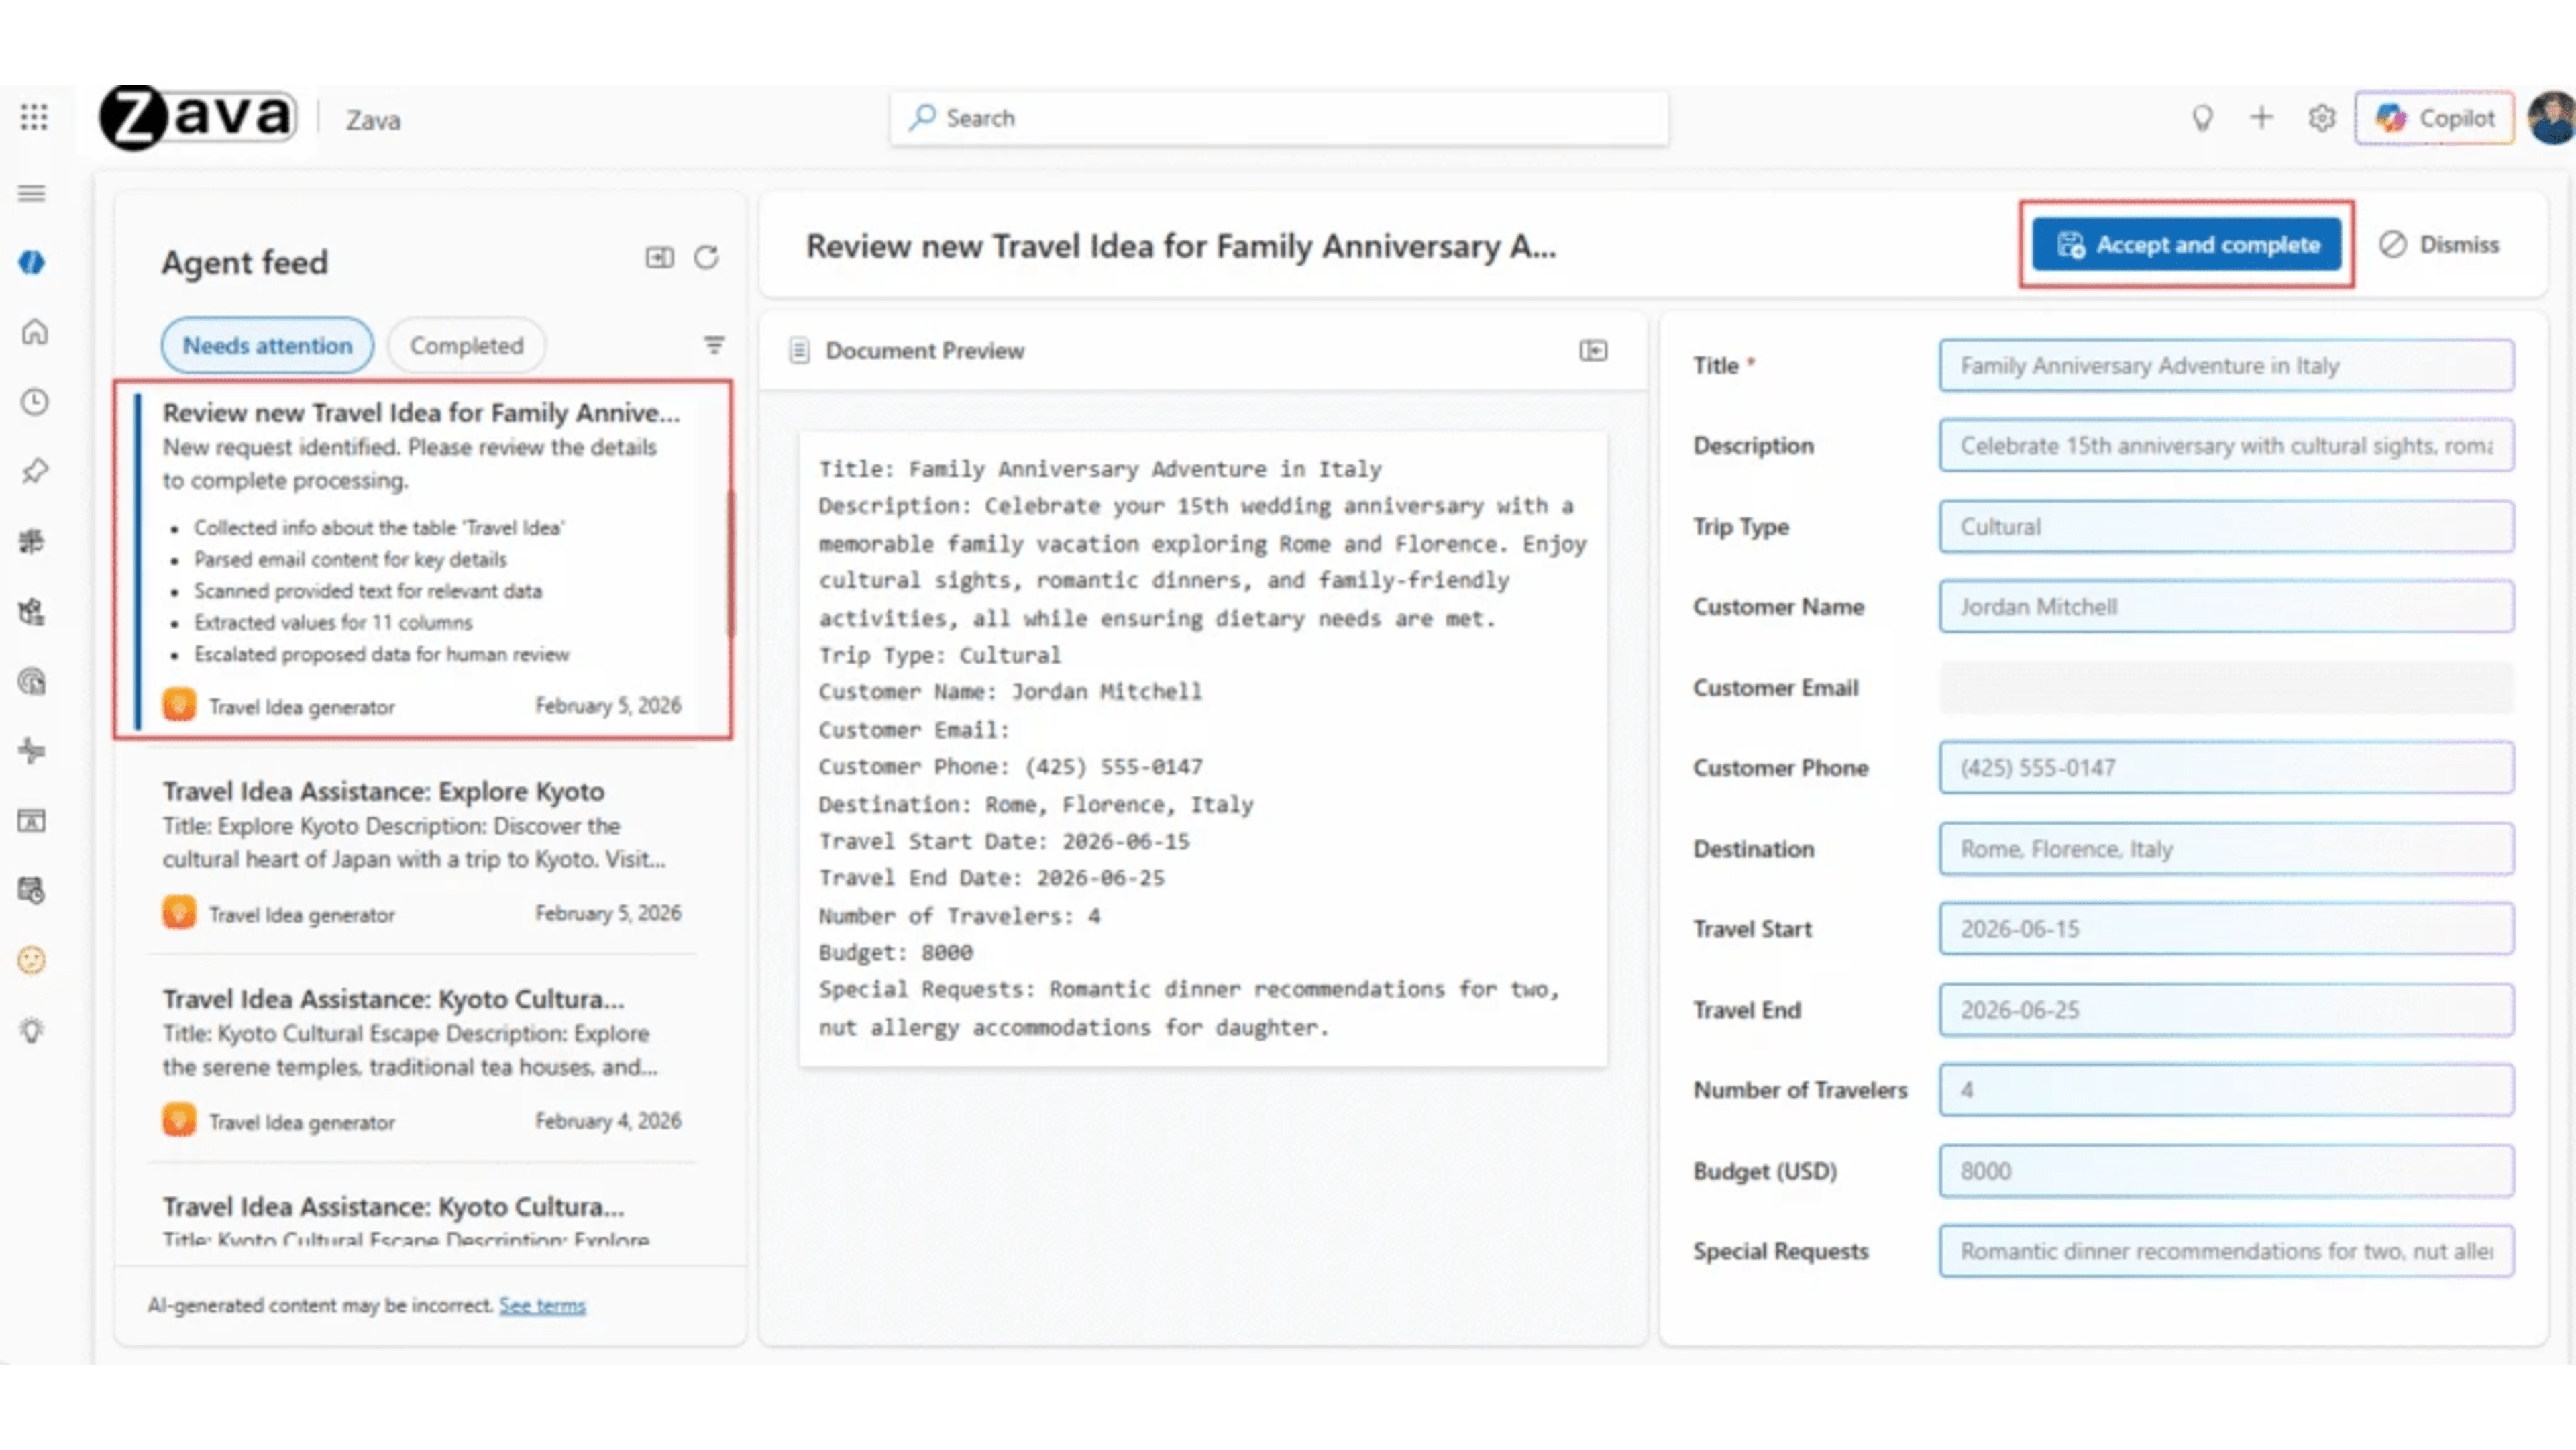Click the Document Preview page icon

coord(799,350)
